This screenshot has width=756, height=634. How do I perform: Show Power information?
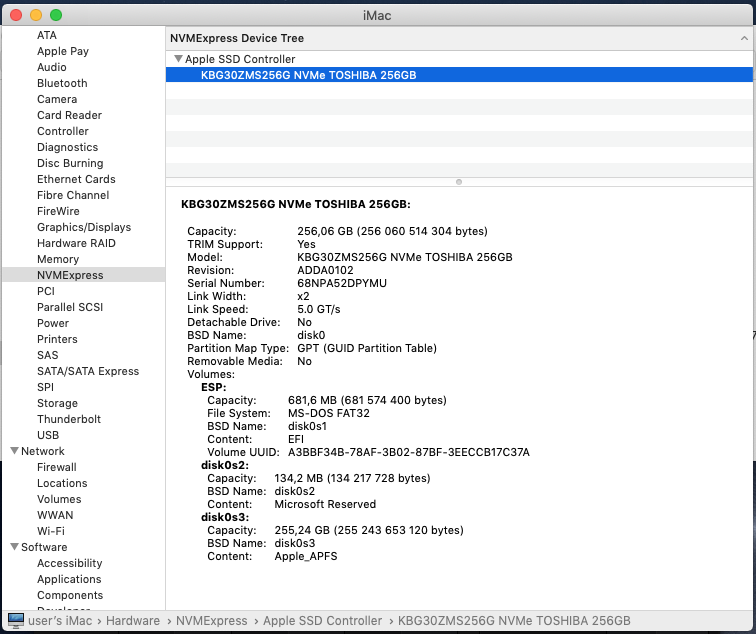click(x=53, y=323)
